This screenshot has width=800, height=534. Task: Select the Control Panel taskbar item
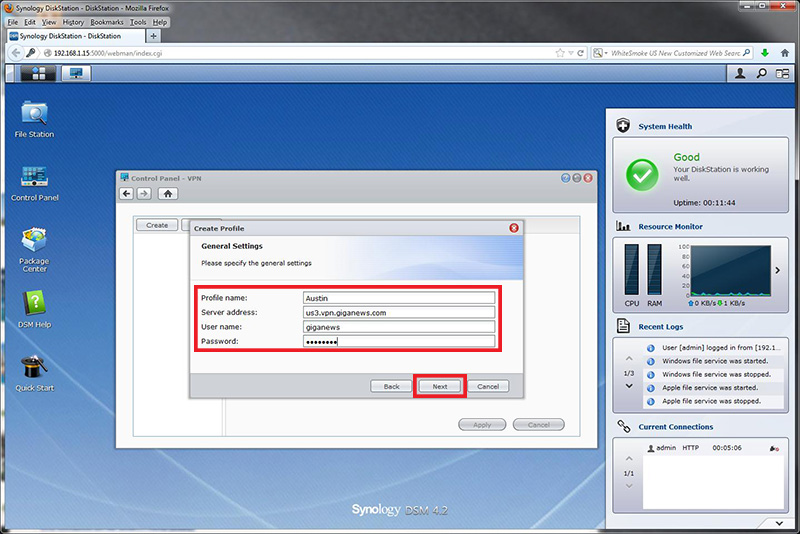(76, 74)
